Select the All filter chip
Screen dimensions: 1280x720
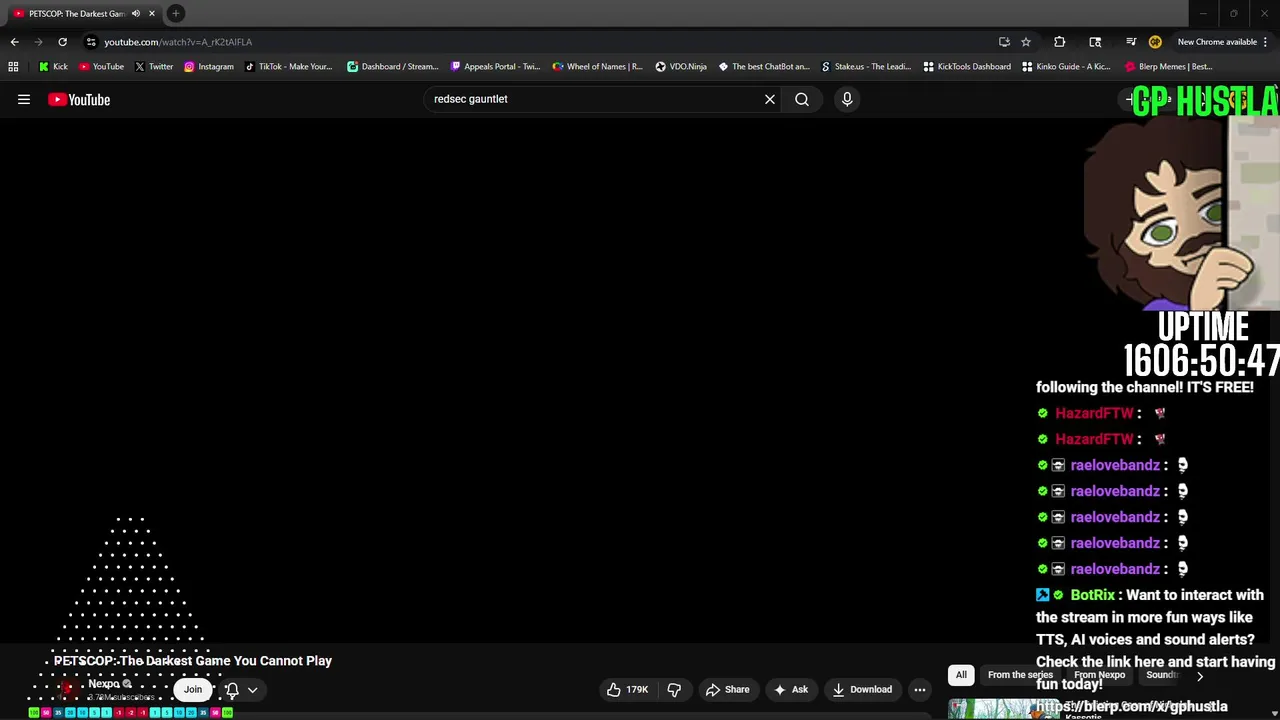(961, 675)
